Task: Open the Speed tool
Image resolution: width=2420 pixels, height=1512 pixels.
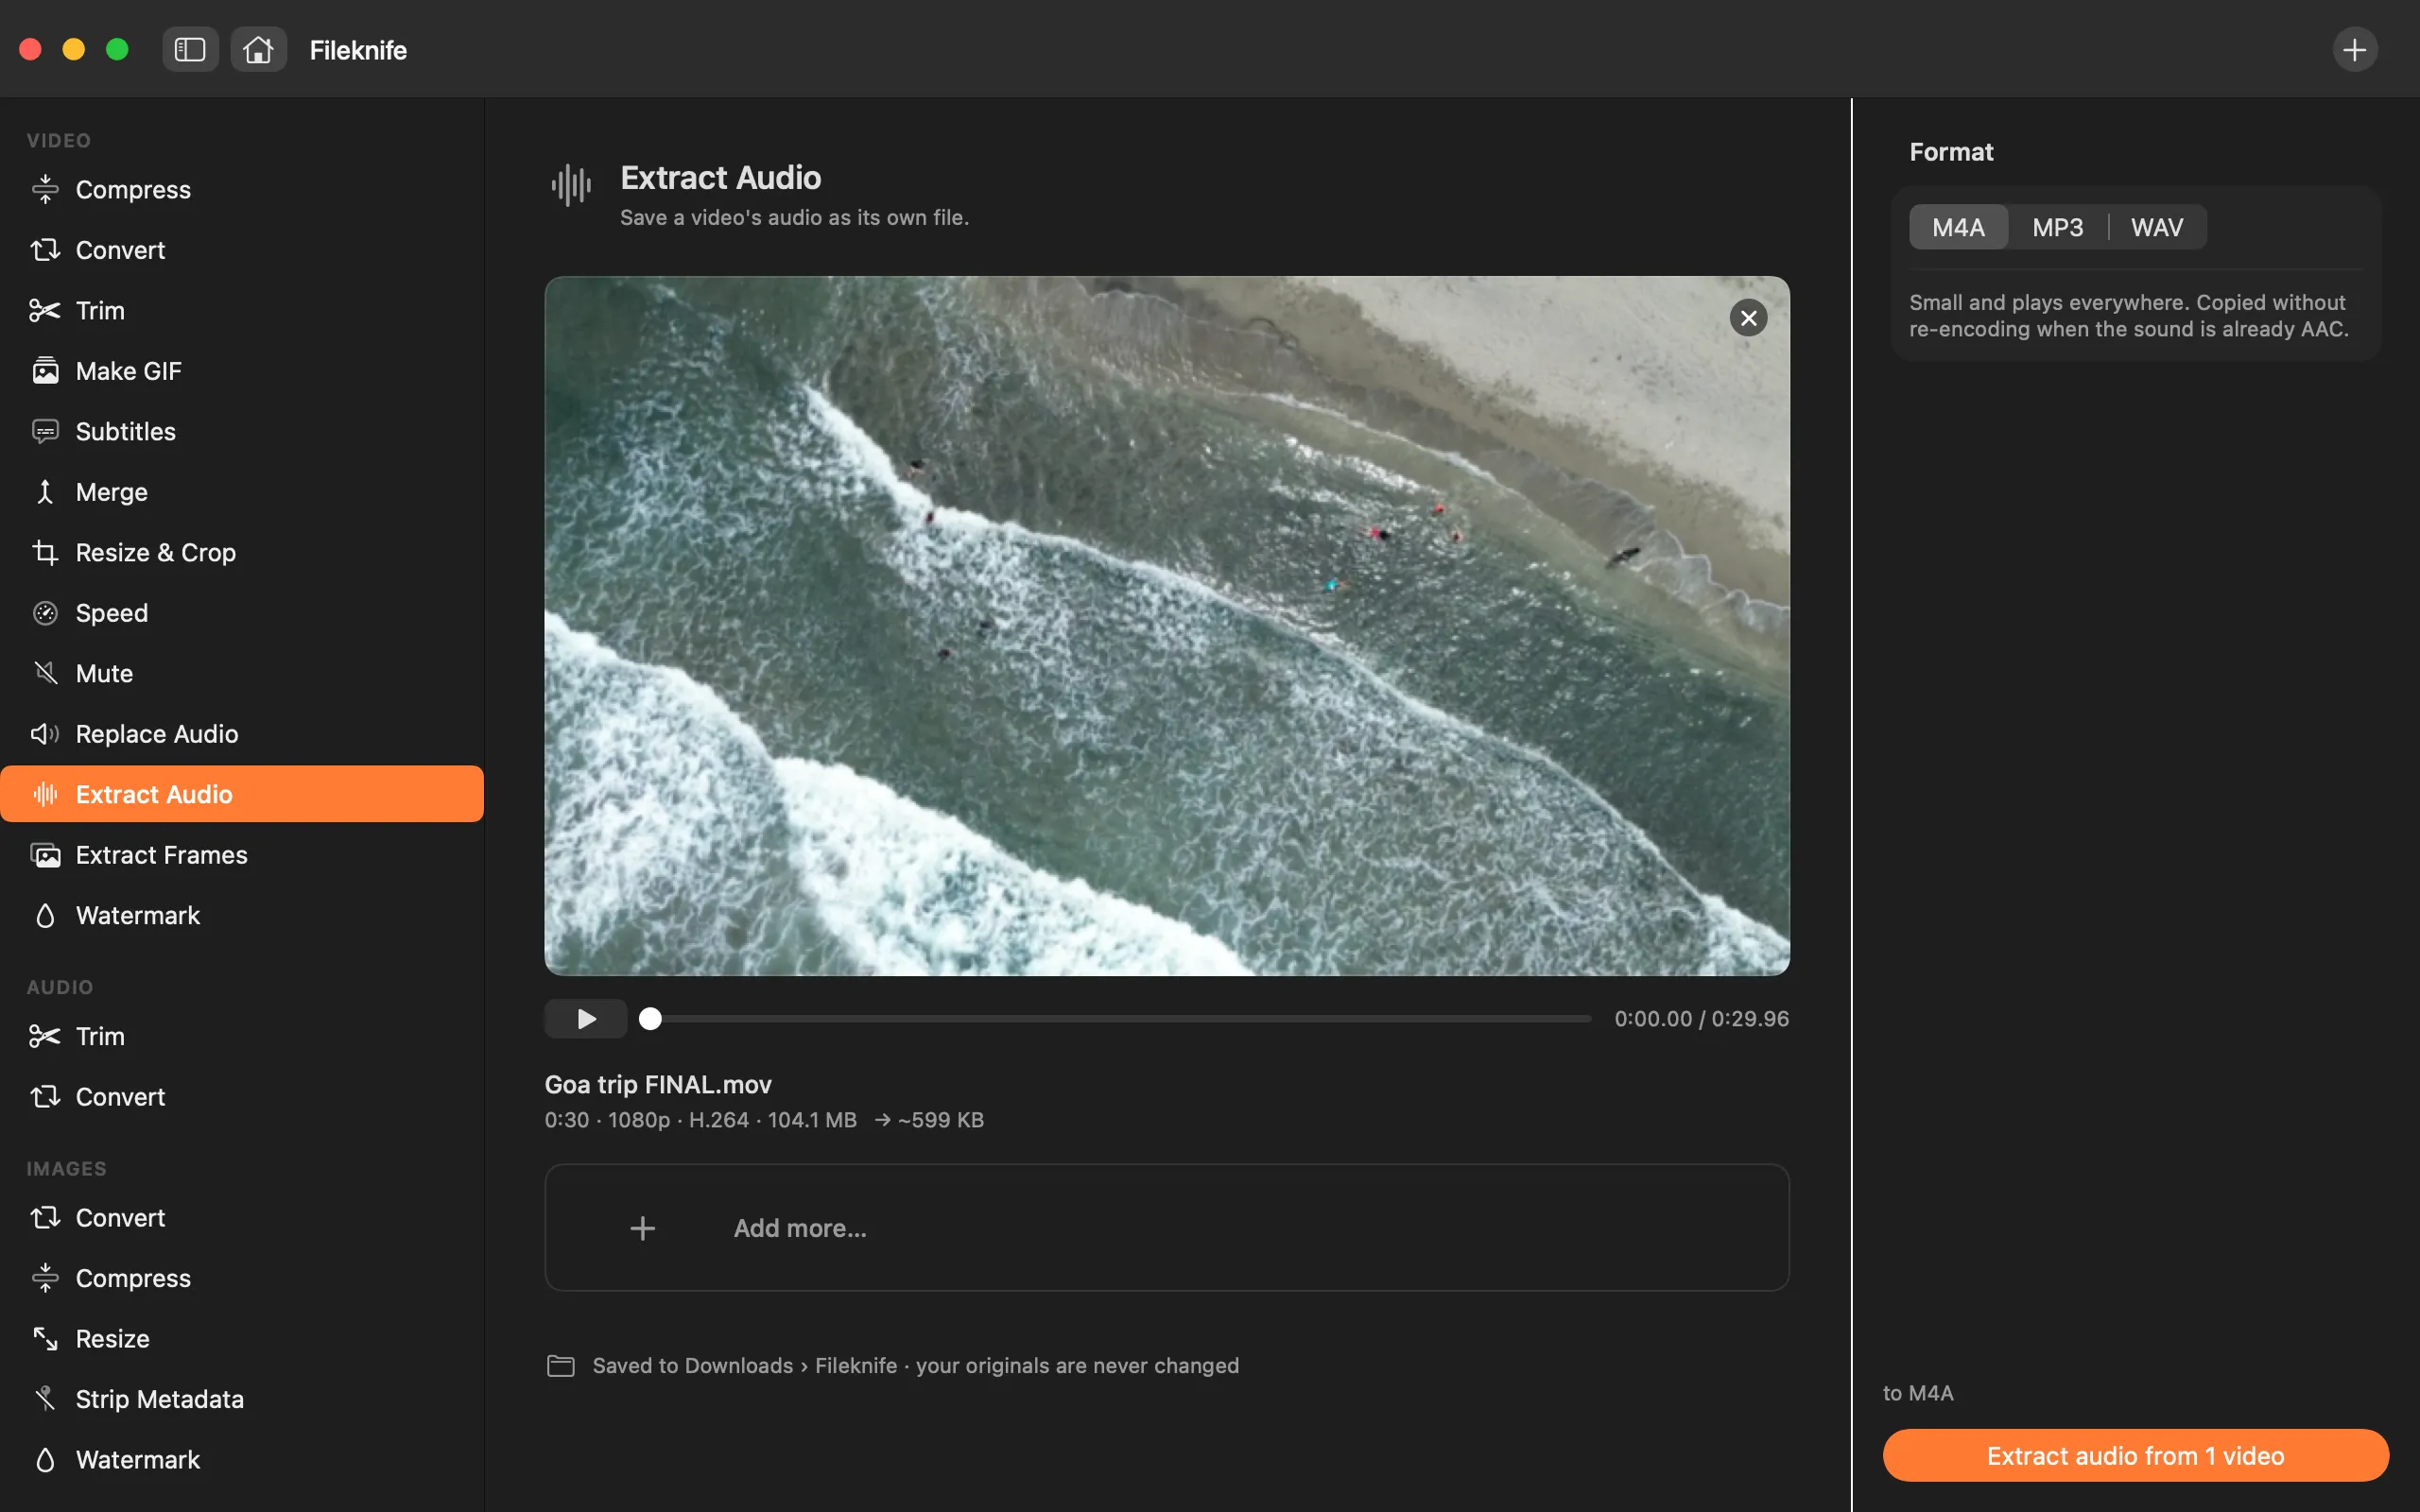Action: click(x=242, y=613)
